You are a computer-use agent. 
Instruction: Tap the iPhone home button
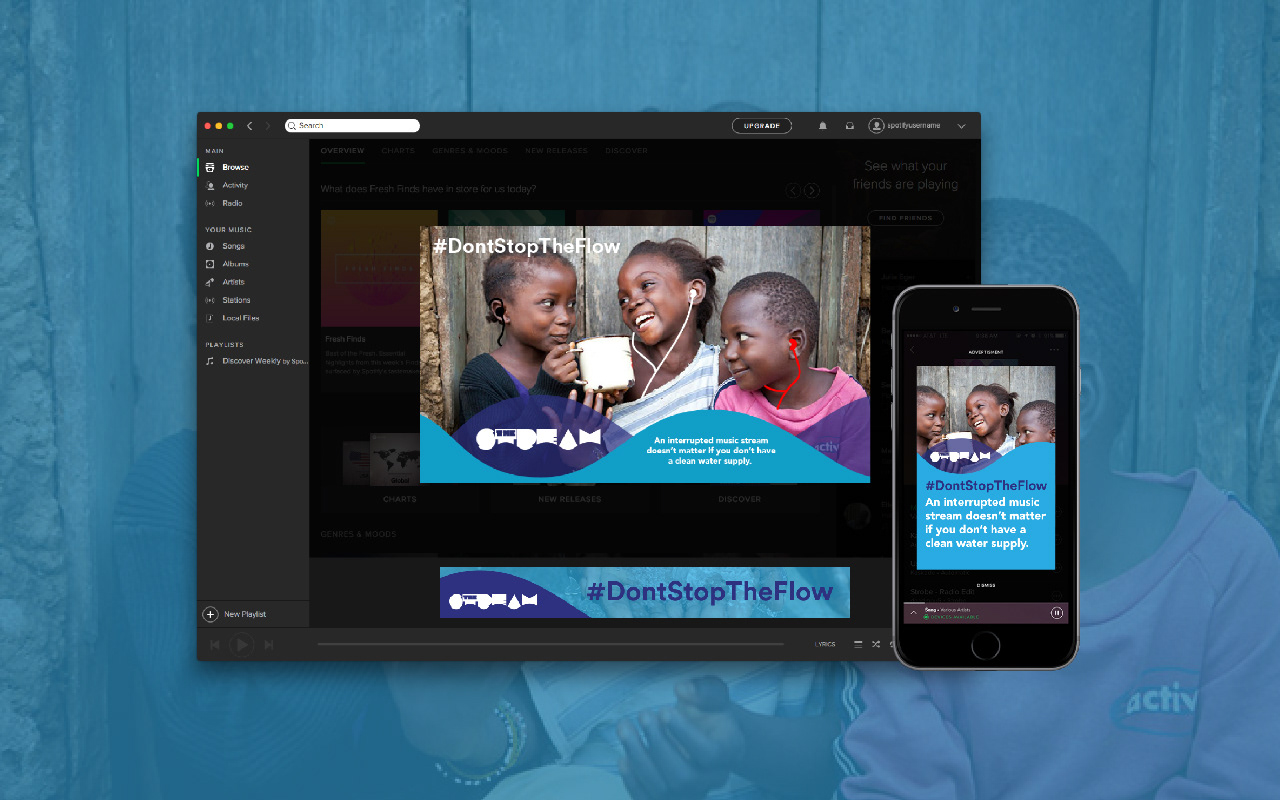[x=986, y=645]
